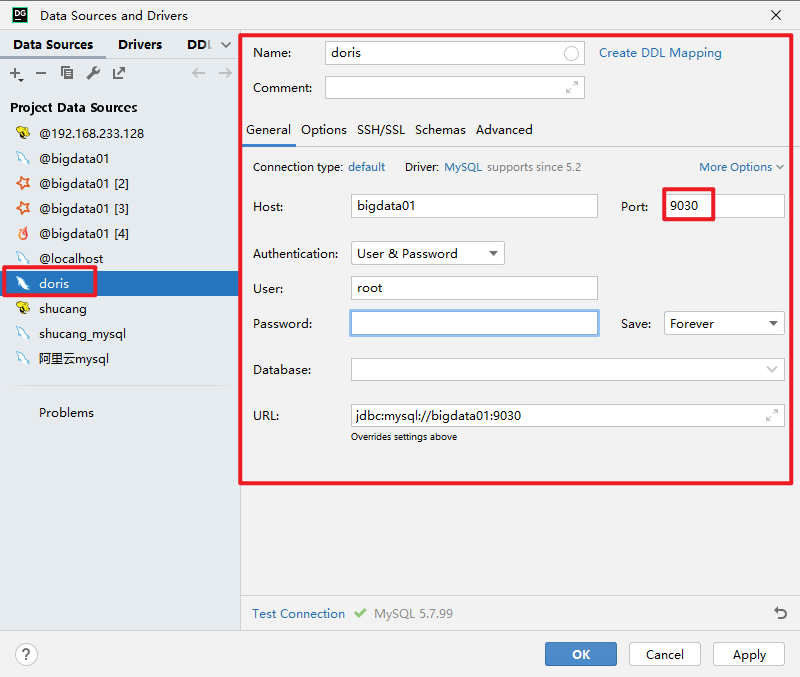Click the Create DDL Mapping link
Screen dimensions: 800x677
(x=660, y=53)
